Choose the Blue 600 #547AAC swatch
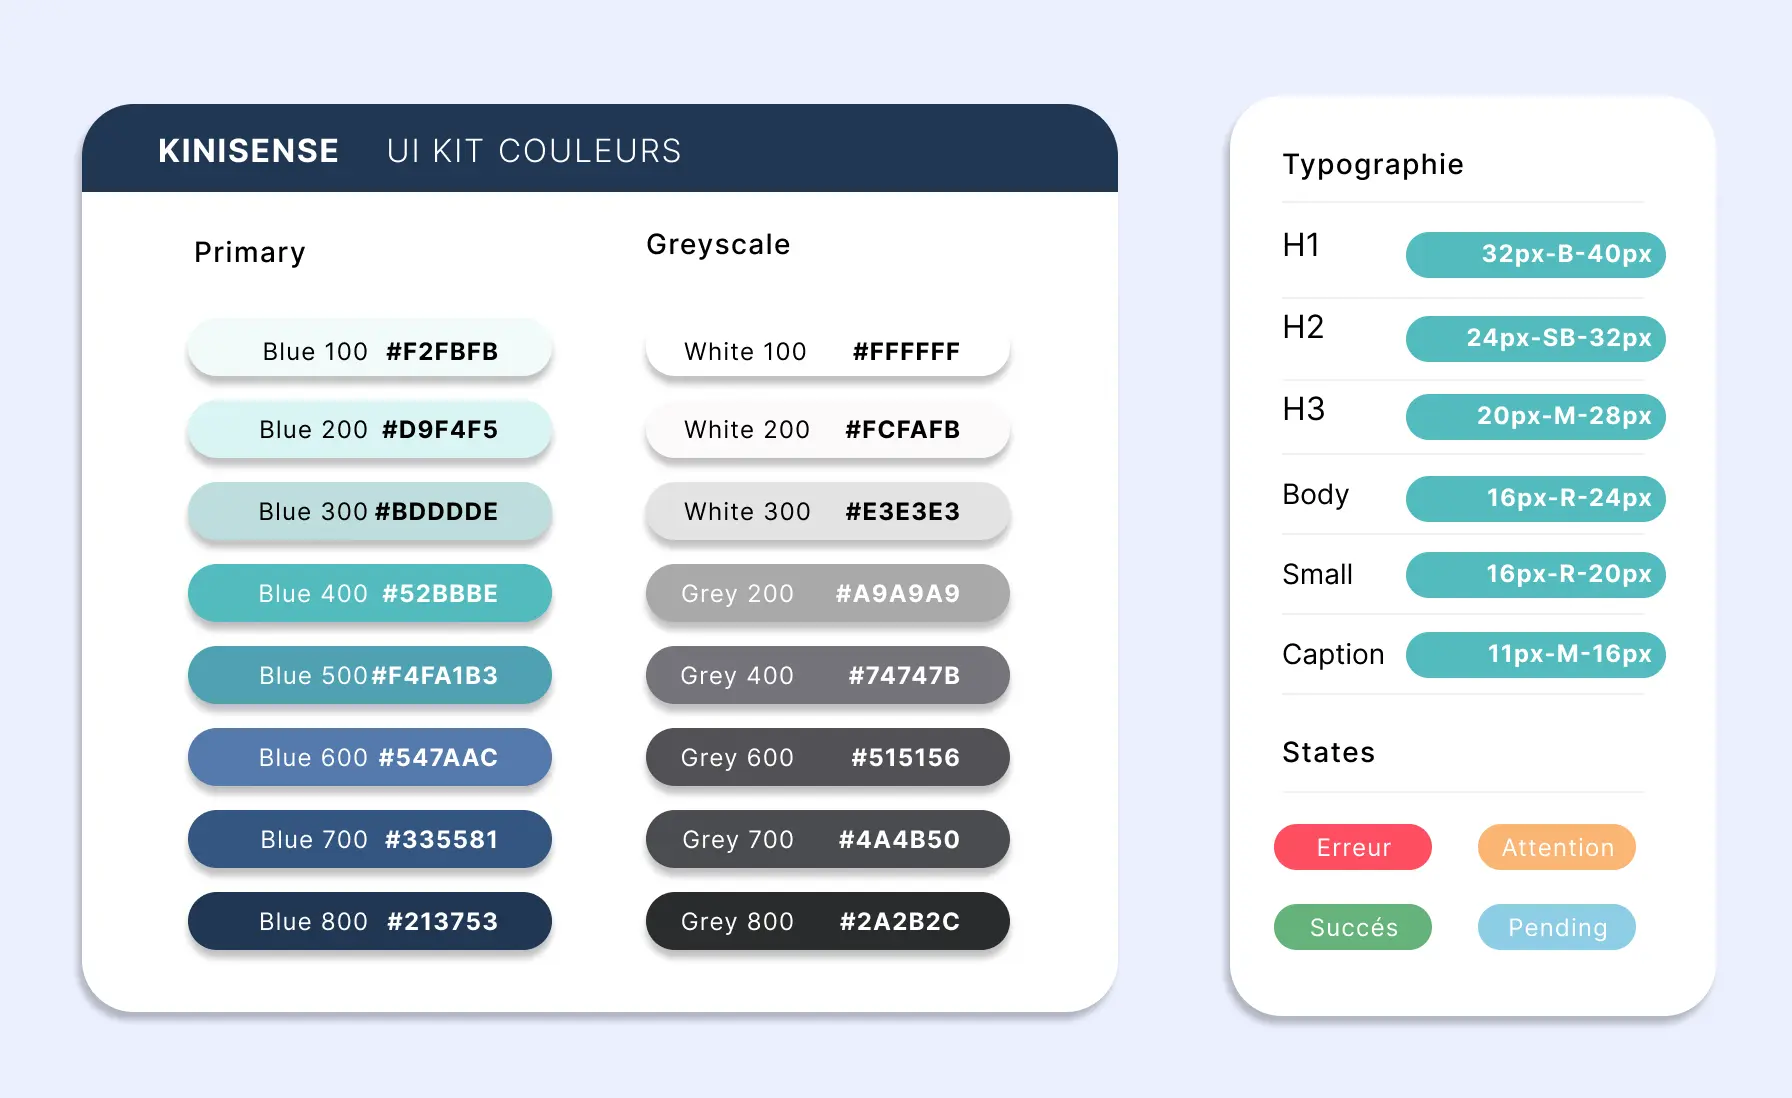 pyautogui.click(x=370, y=758)
